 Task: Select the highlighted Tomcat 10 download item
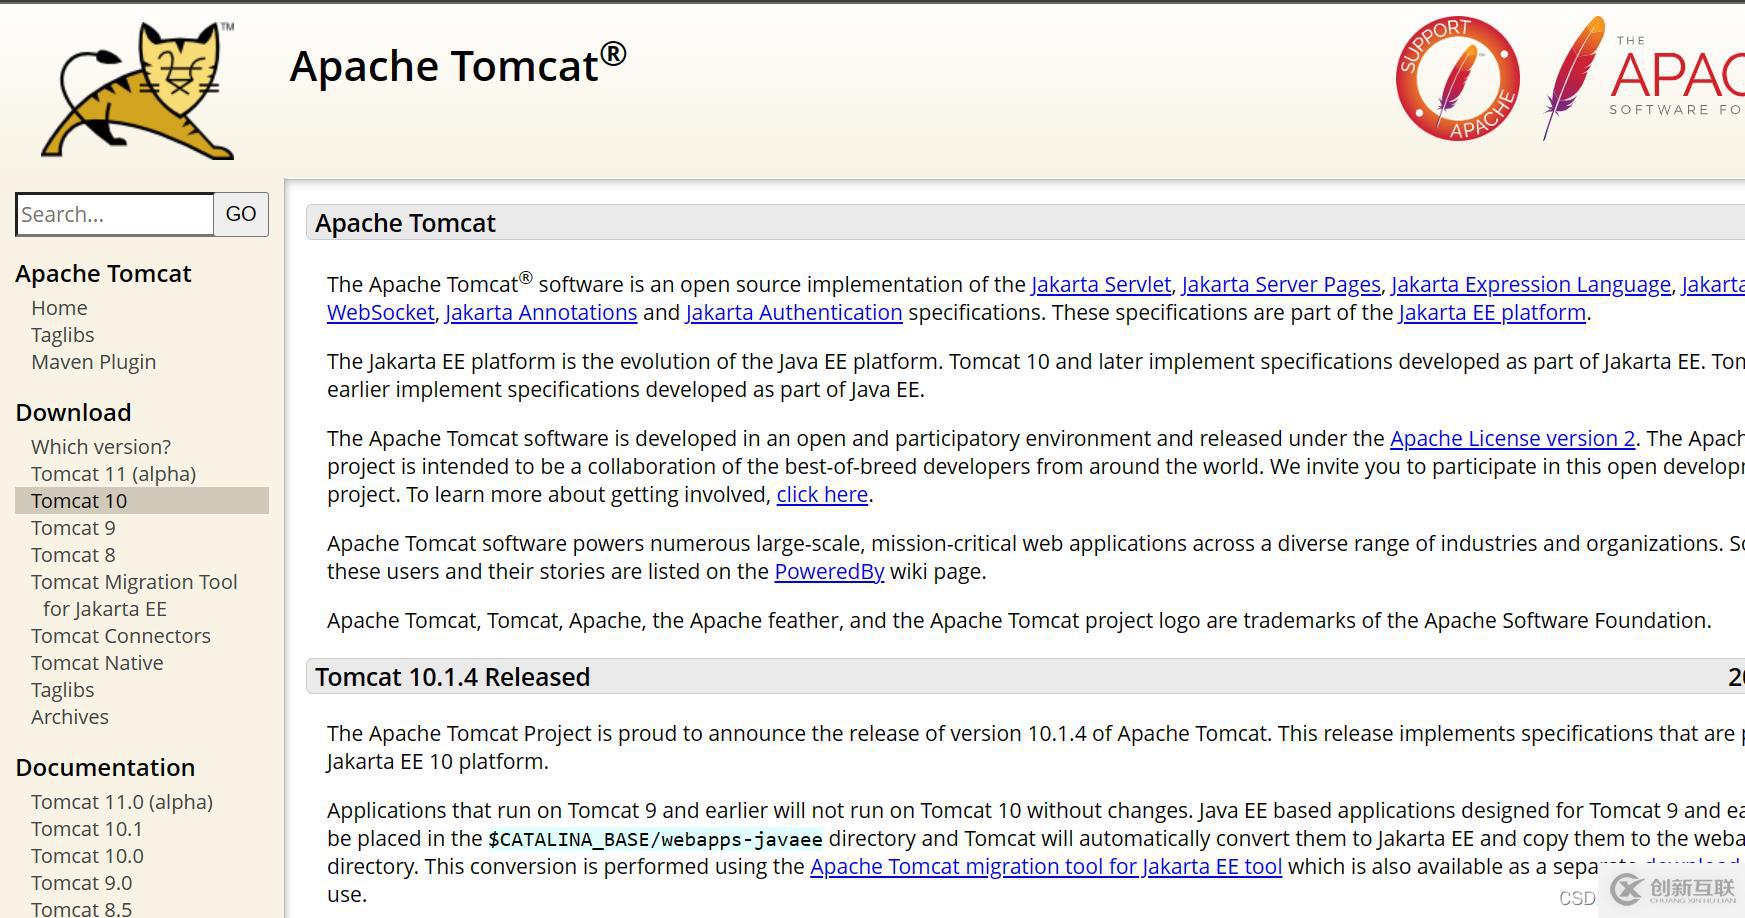tap(79, 501)
